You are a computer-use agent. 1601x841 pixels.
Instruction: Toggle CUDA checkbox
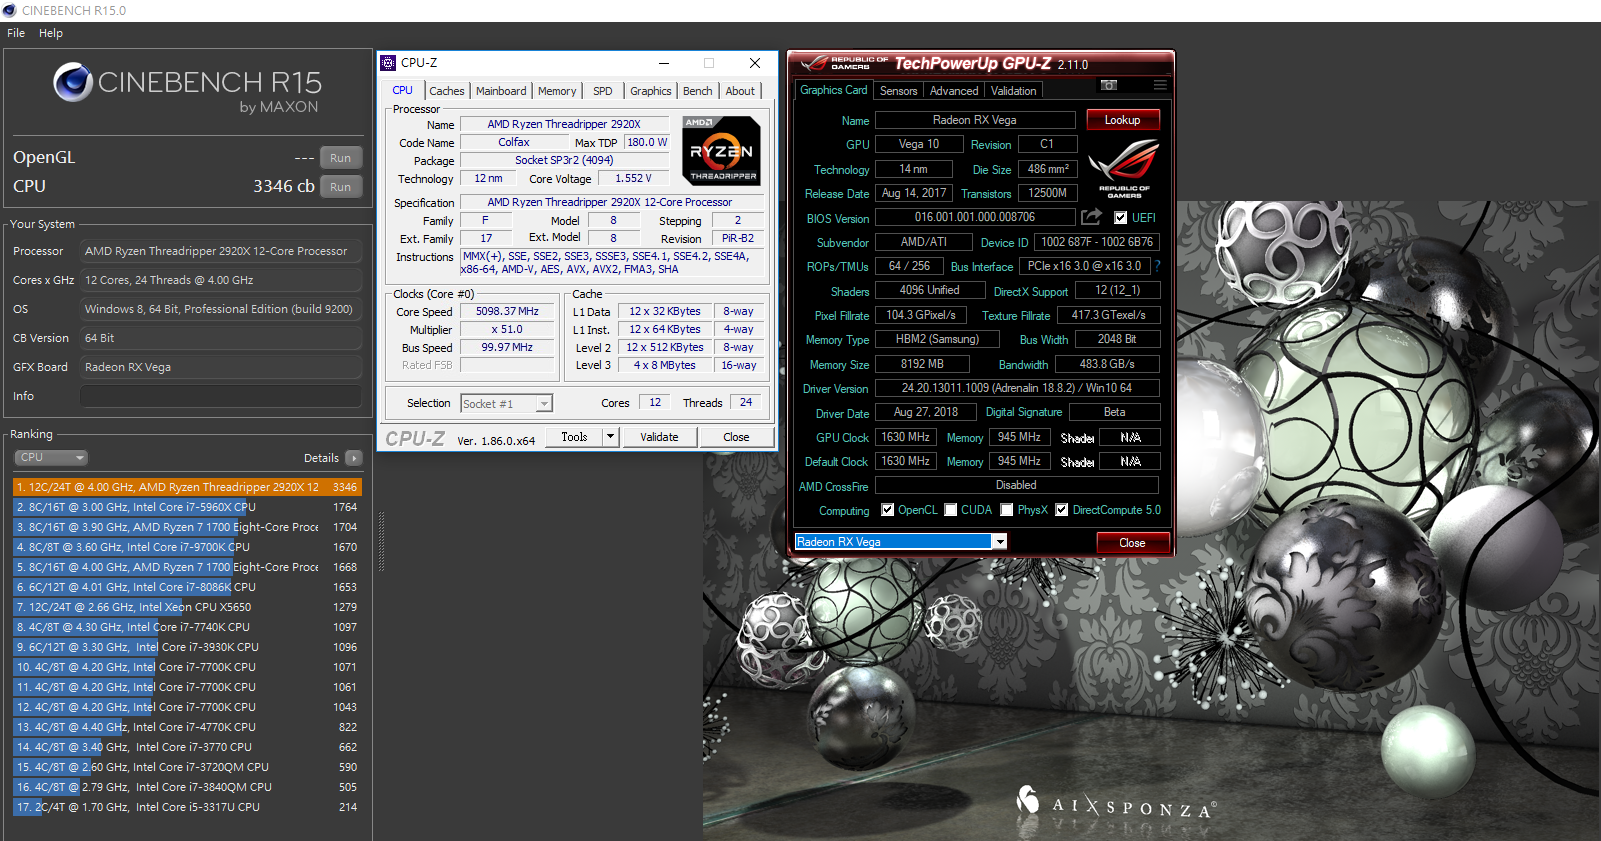pyautogui.click(x=951, y=510)
